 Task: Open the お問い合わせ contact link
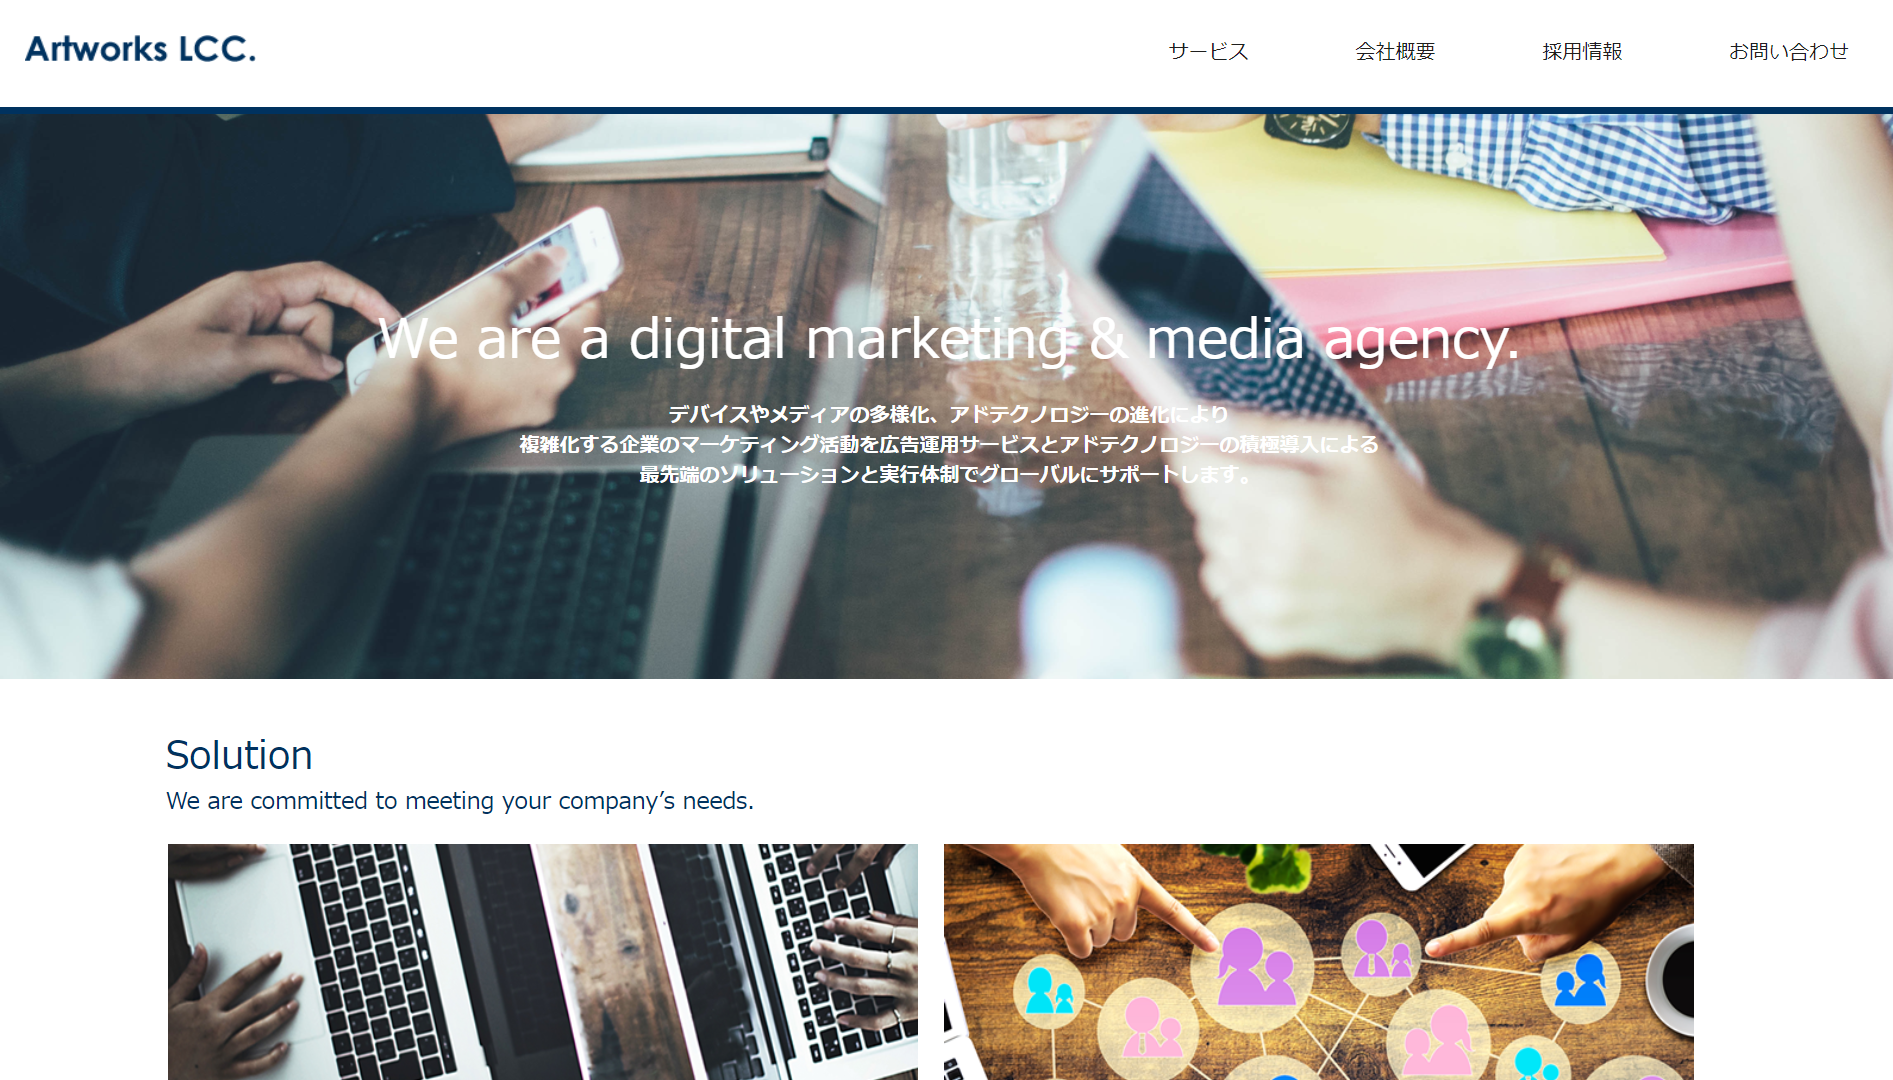click(x=1788, y=51)
